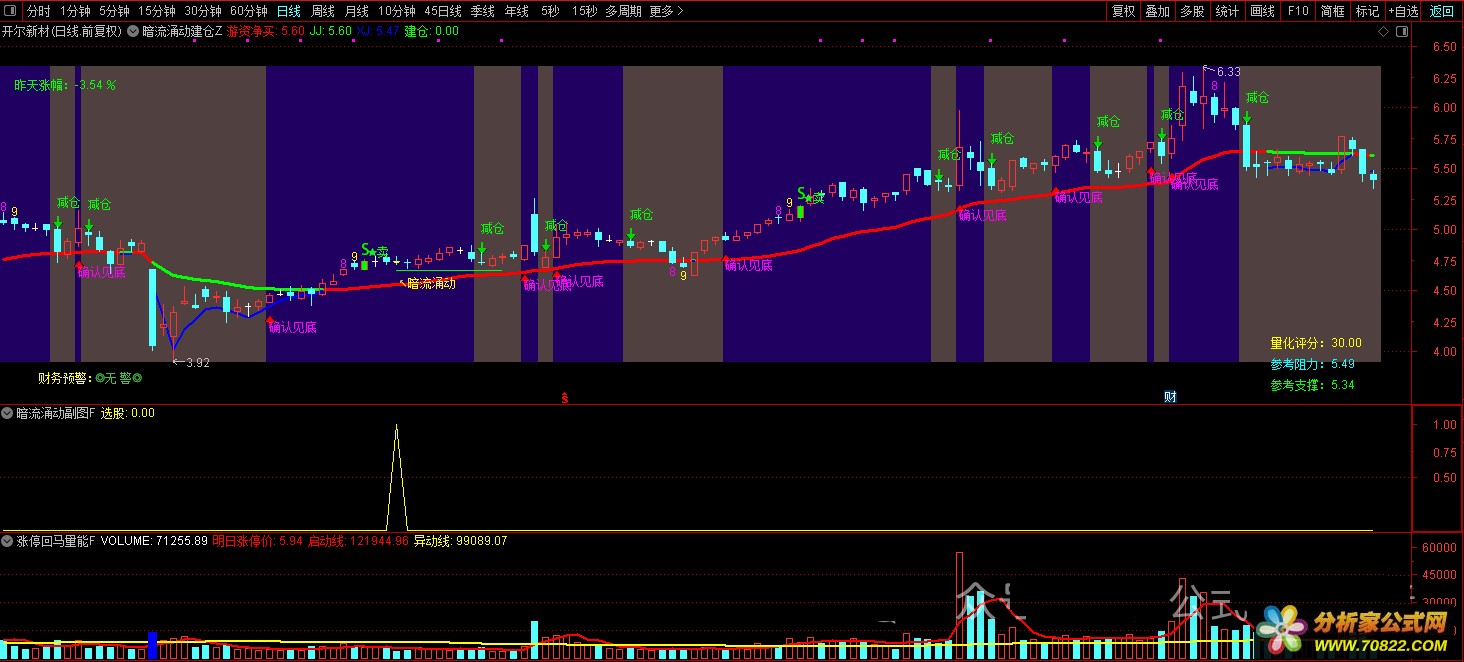
Task: Open the 标记 marker tool
Action: (1367, 11)
